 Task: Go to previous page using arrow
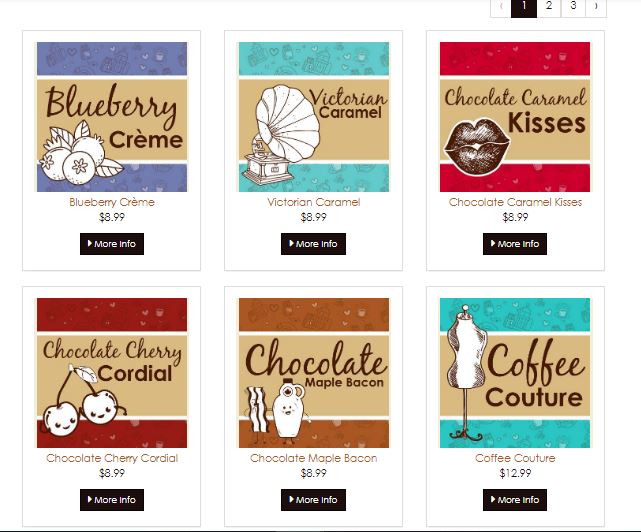click(x=501, y=7)
